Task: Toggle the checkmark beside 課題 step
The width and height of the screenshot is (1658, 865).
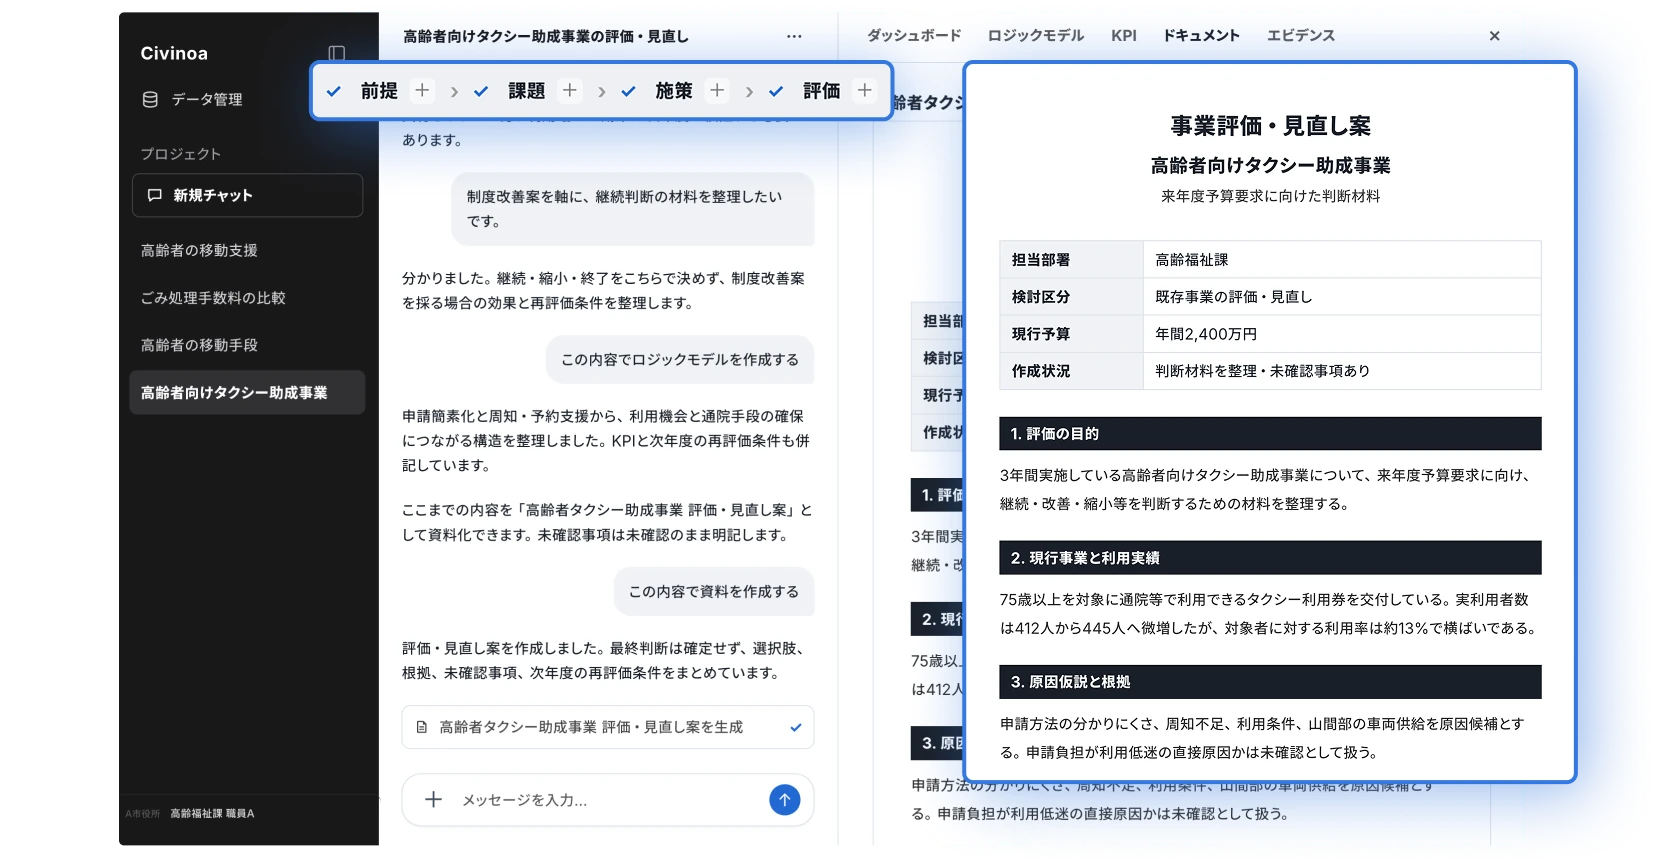Action: (481, 91)
